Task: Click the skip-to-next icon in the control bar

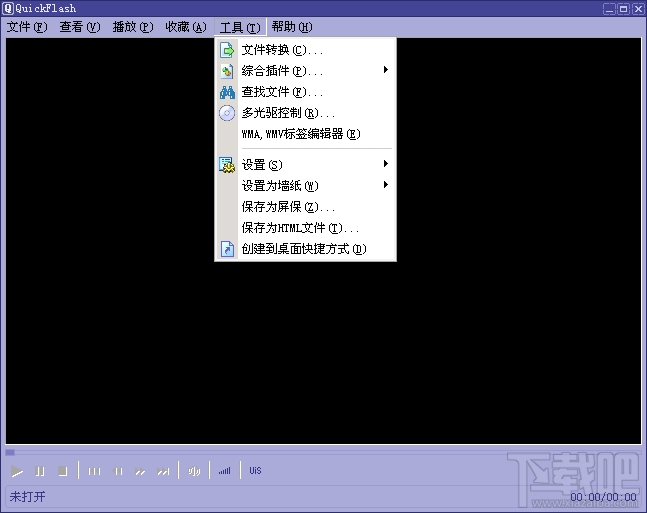Action: [163, 471]
